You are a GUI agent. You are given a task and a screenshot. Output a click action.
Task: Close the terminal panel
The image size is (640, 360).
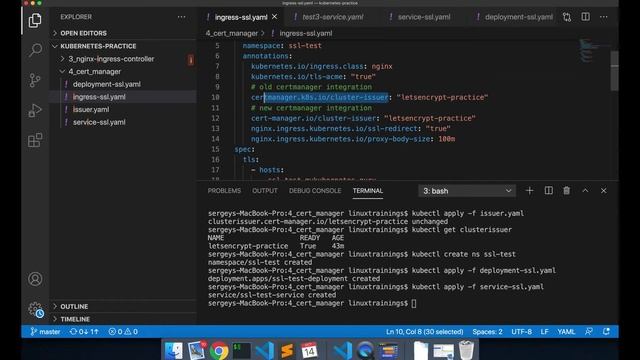[604, 191]
